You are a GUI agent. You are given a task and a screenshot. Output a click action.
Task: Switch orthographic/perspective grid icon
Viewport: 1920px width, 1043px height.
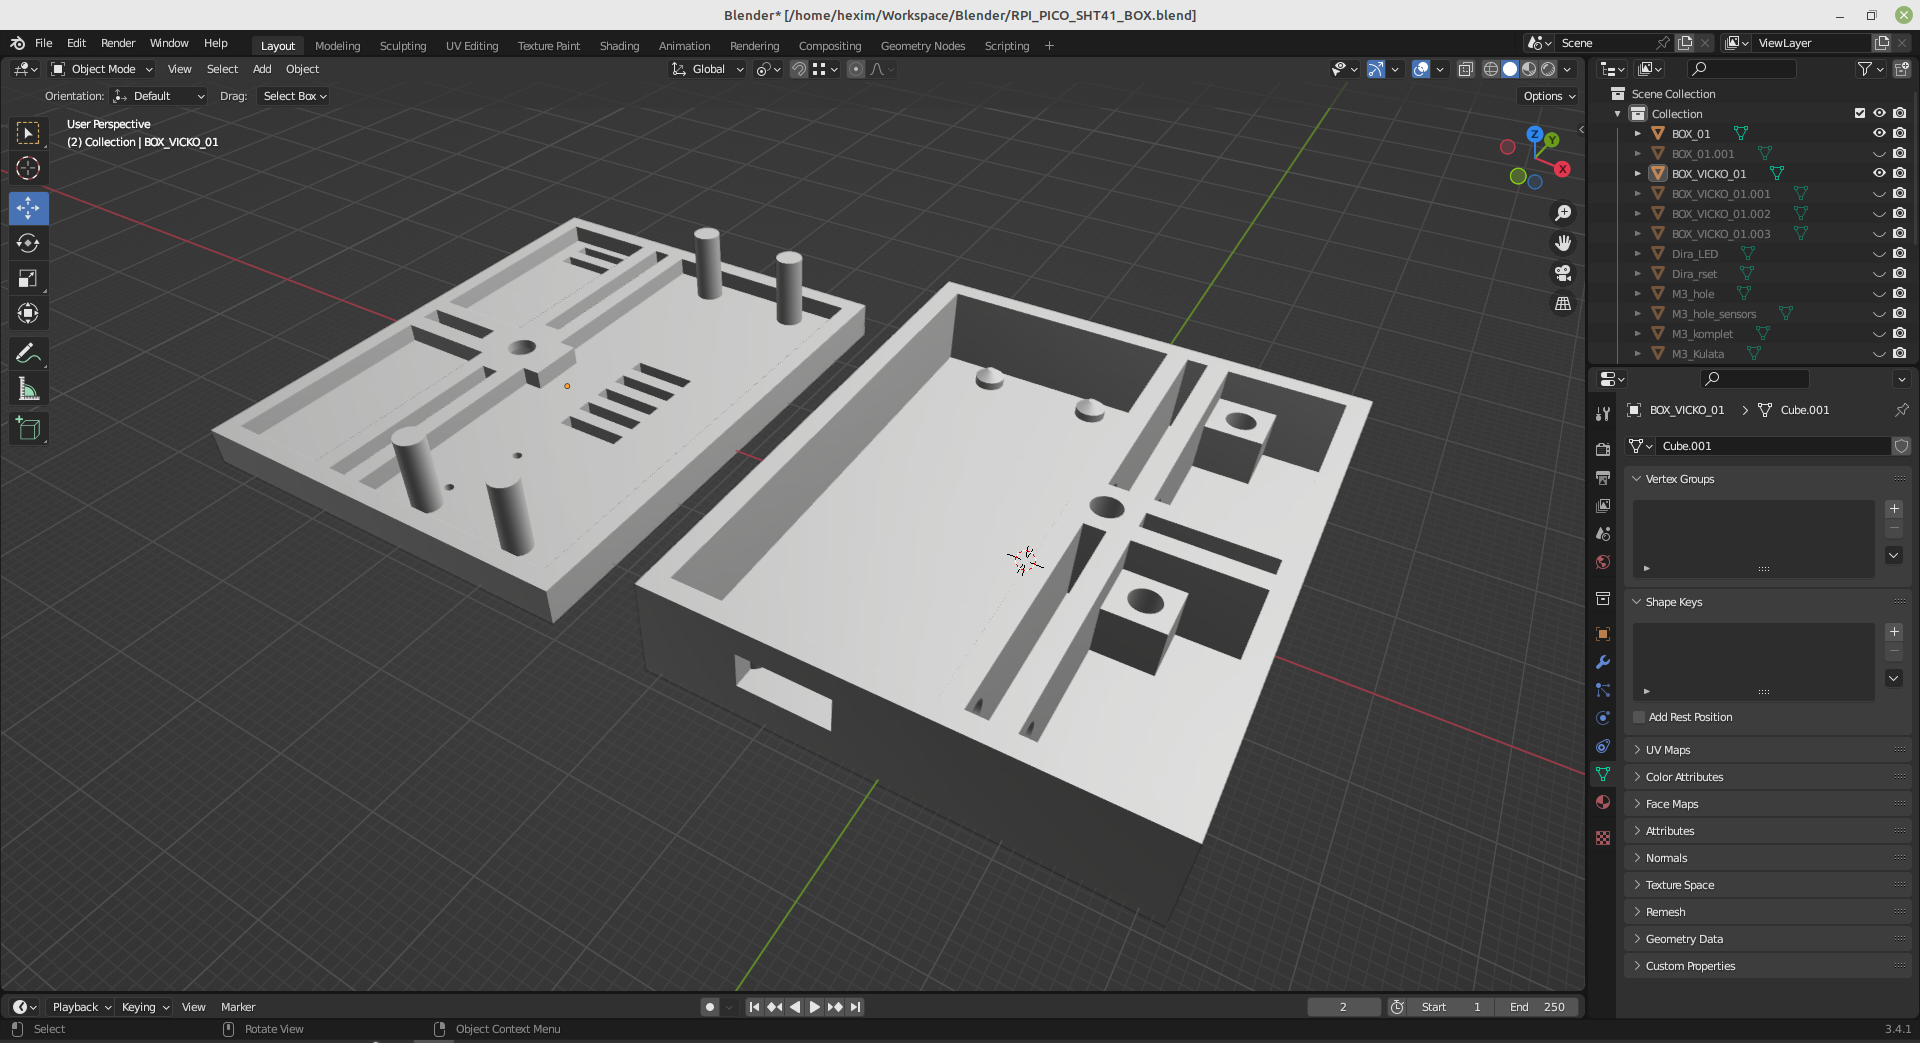click(1563, 303)
